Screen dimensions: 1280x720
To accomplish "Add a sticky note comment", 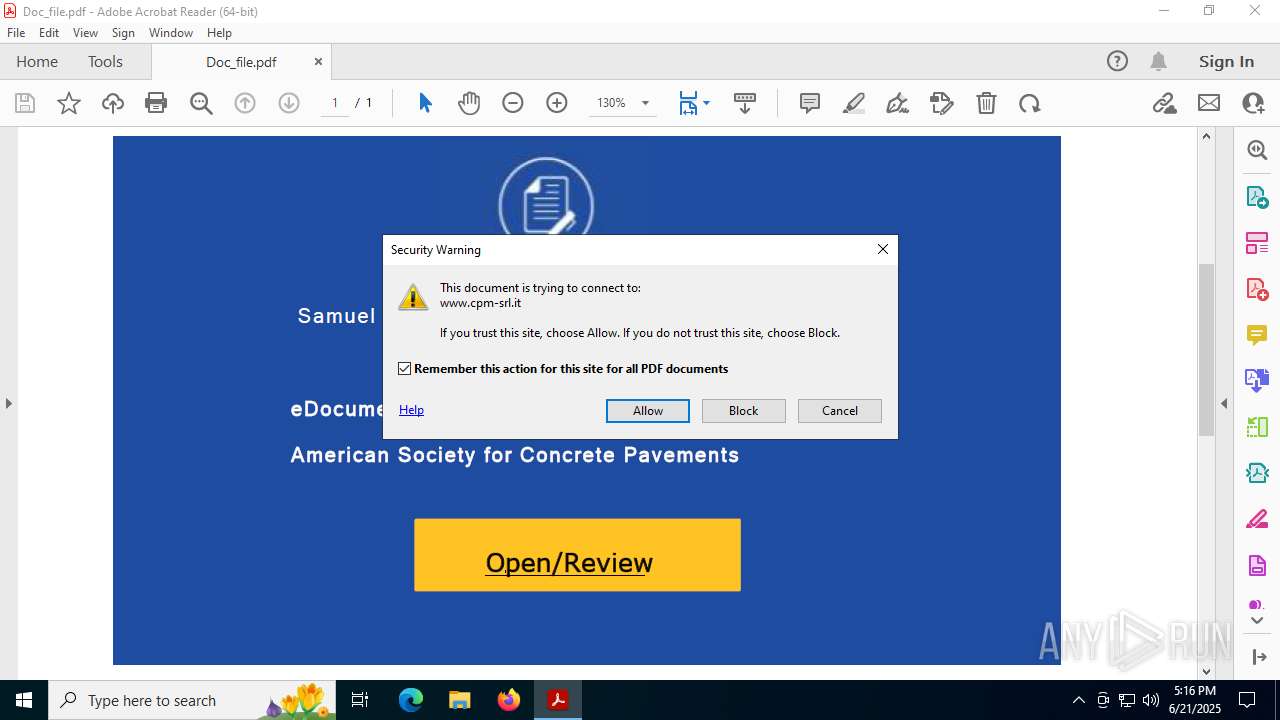I will 810,103.
